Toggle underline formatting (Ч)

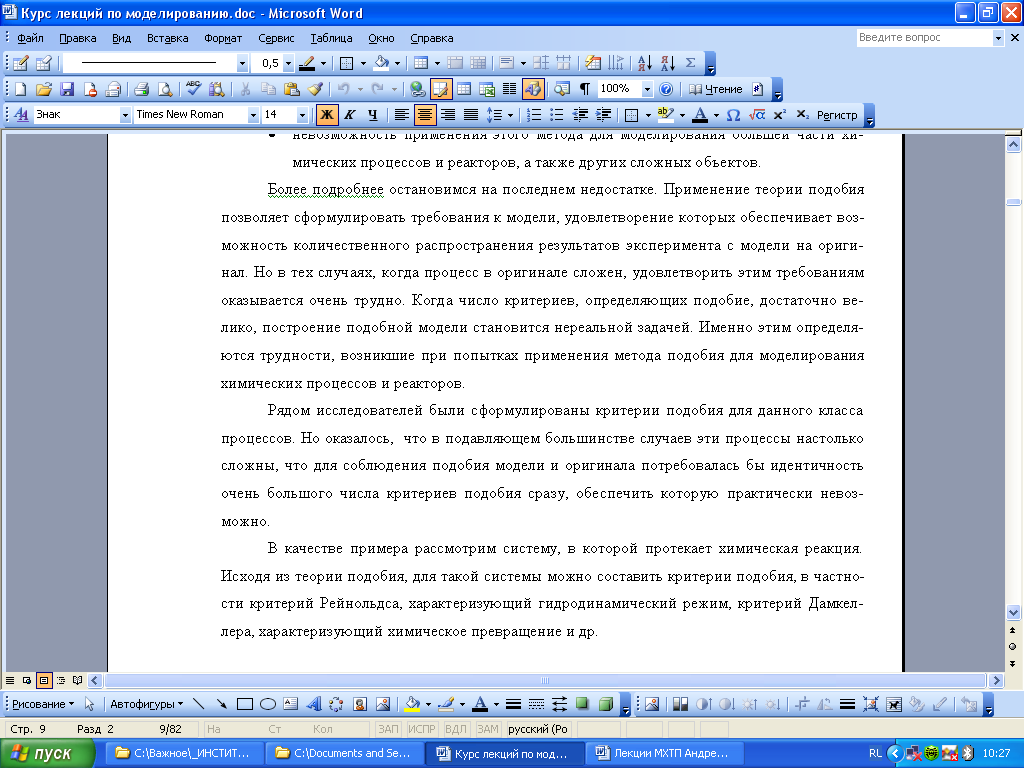point(372,115)
